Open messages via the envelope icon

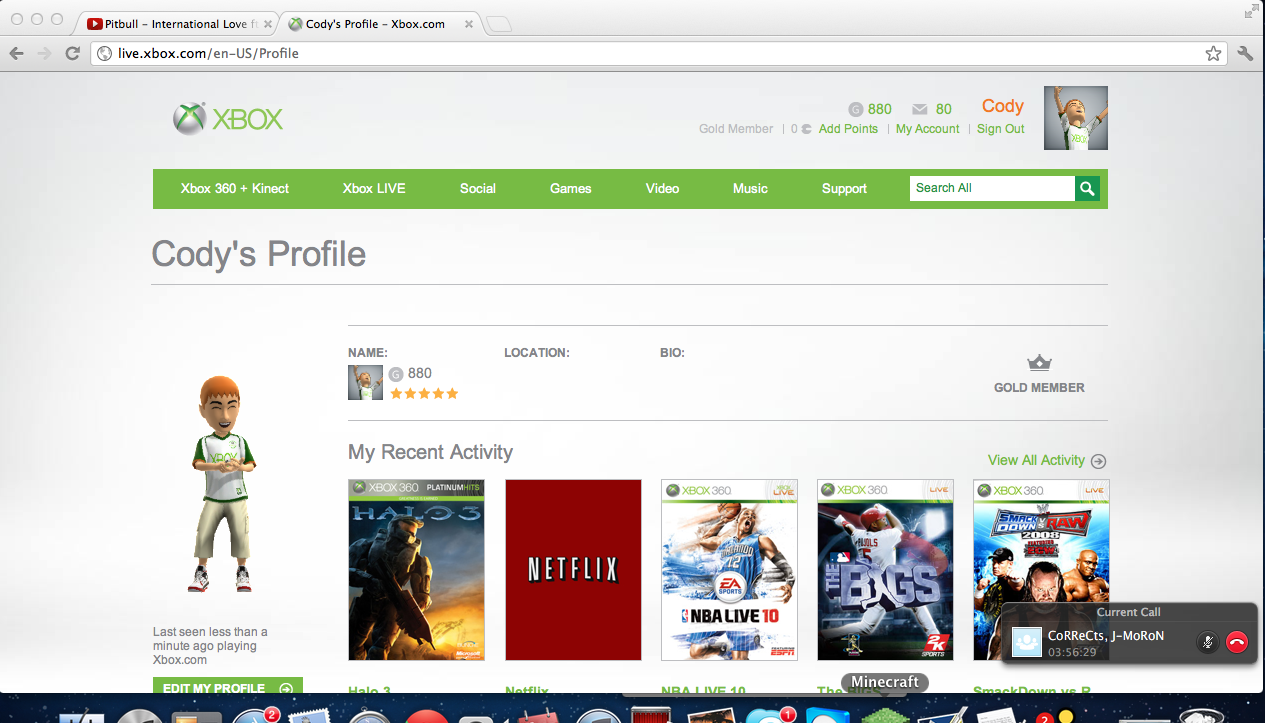click(920, 110)
